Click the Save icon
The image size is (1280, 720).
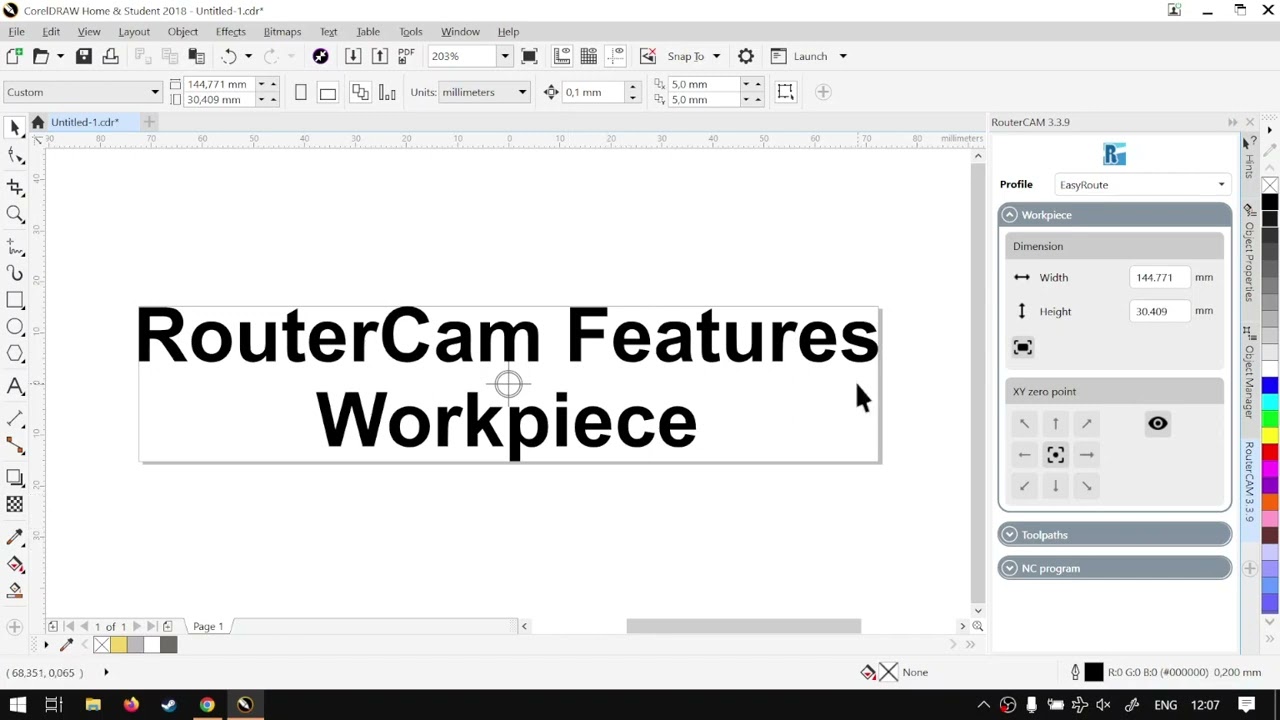[x=84, y=56]
